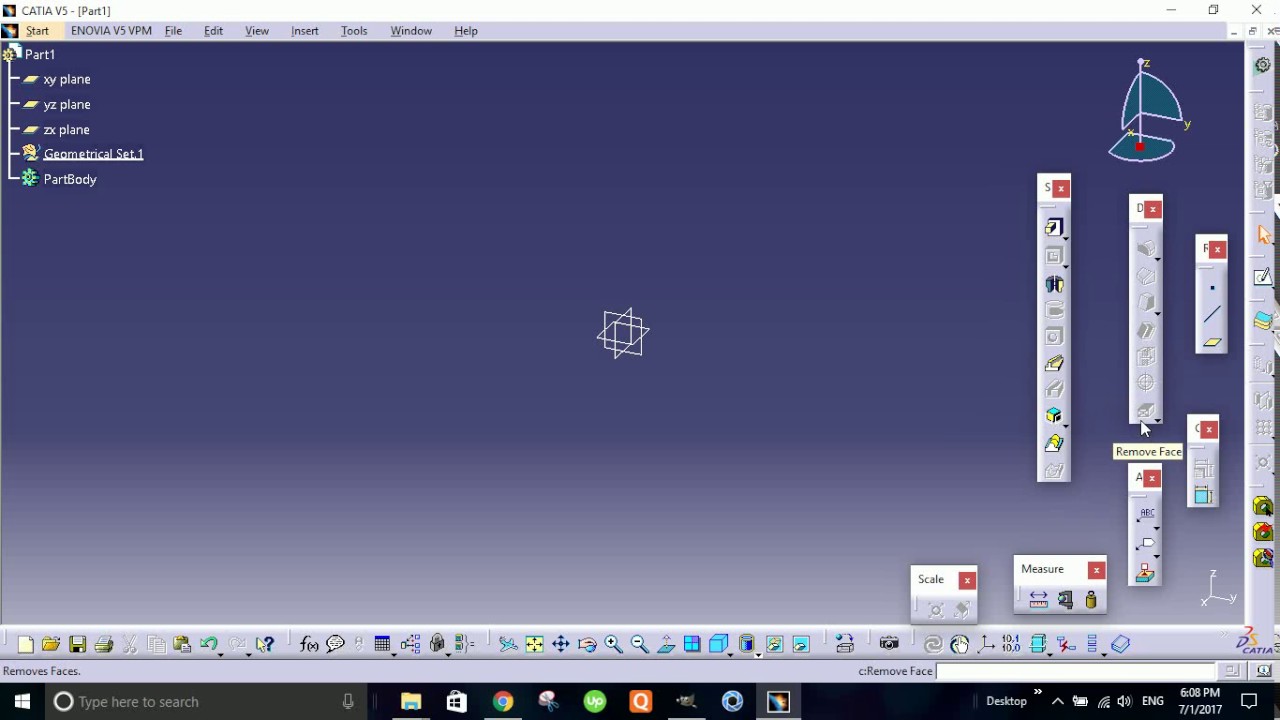Open the Start menu in the menu bar
Image resolution: width=1280 pixels, height=720 pixels.
37,31
